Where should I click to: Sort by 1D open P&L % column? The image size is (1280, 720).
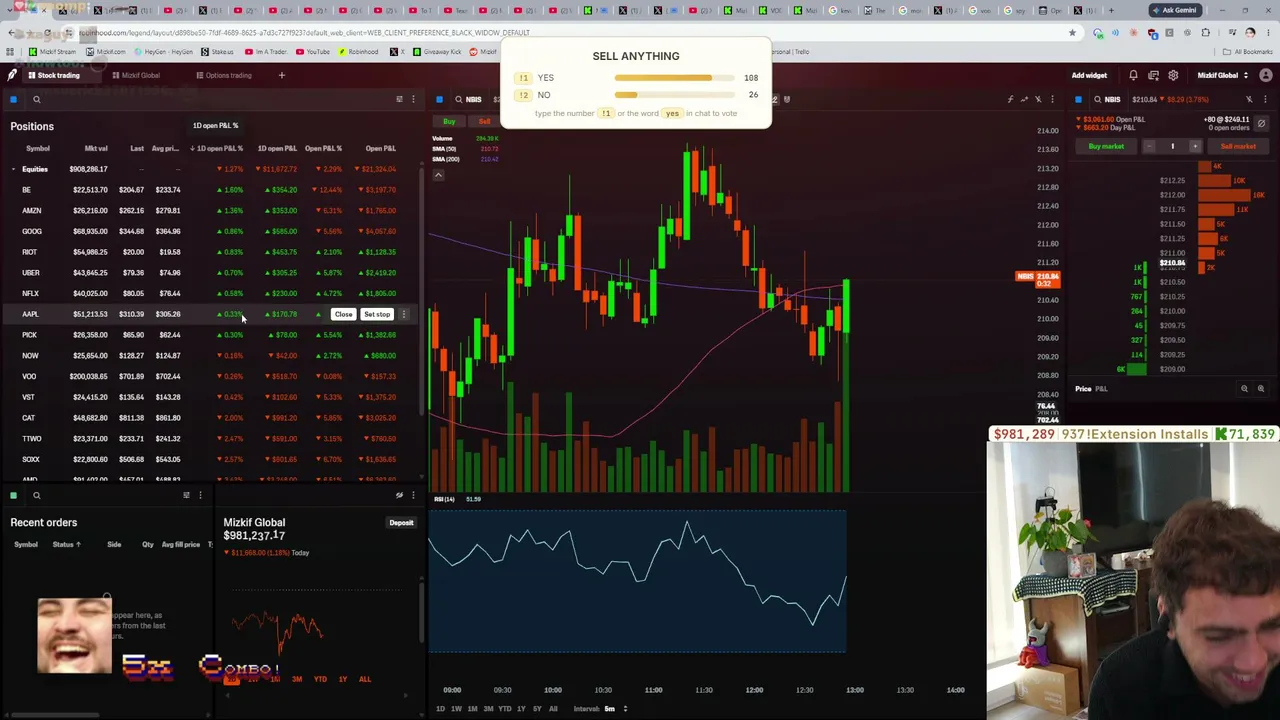pyautogui.click(x=216, y=148)
